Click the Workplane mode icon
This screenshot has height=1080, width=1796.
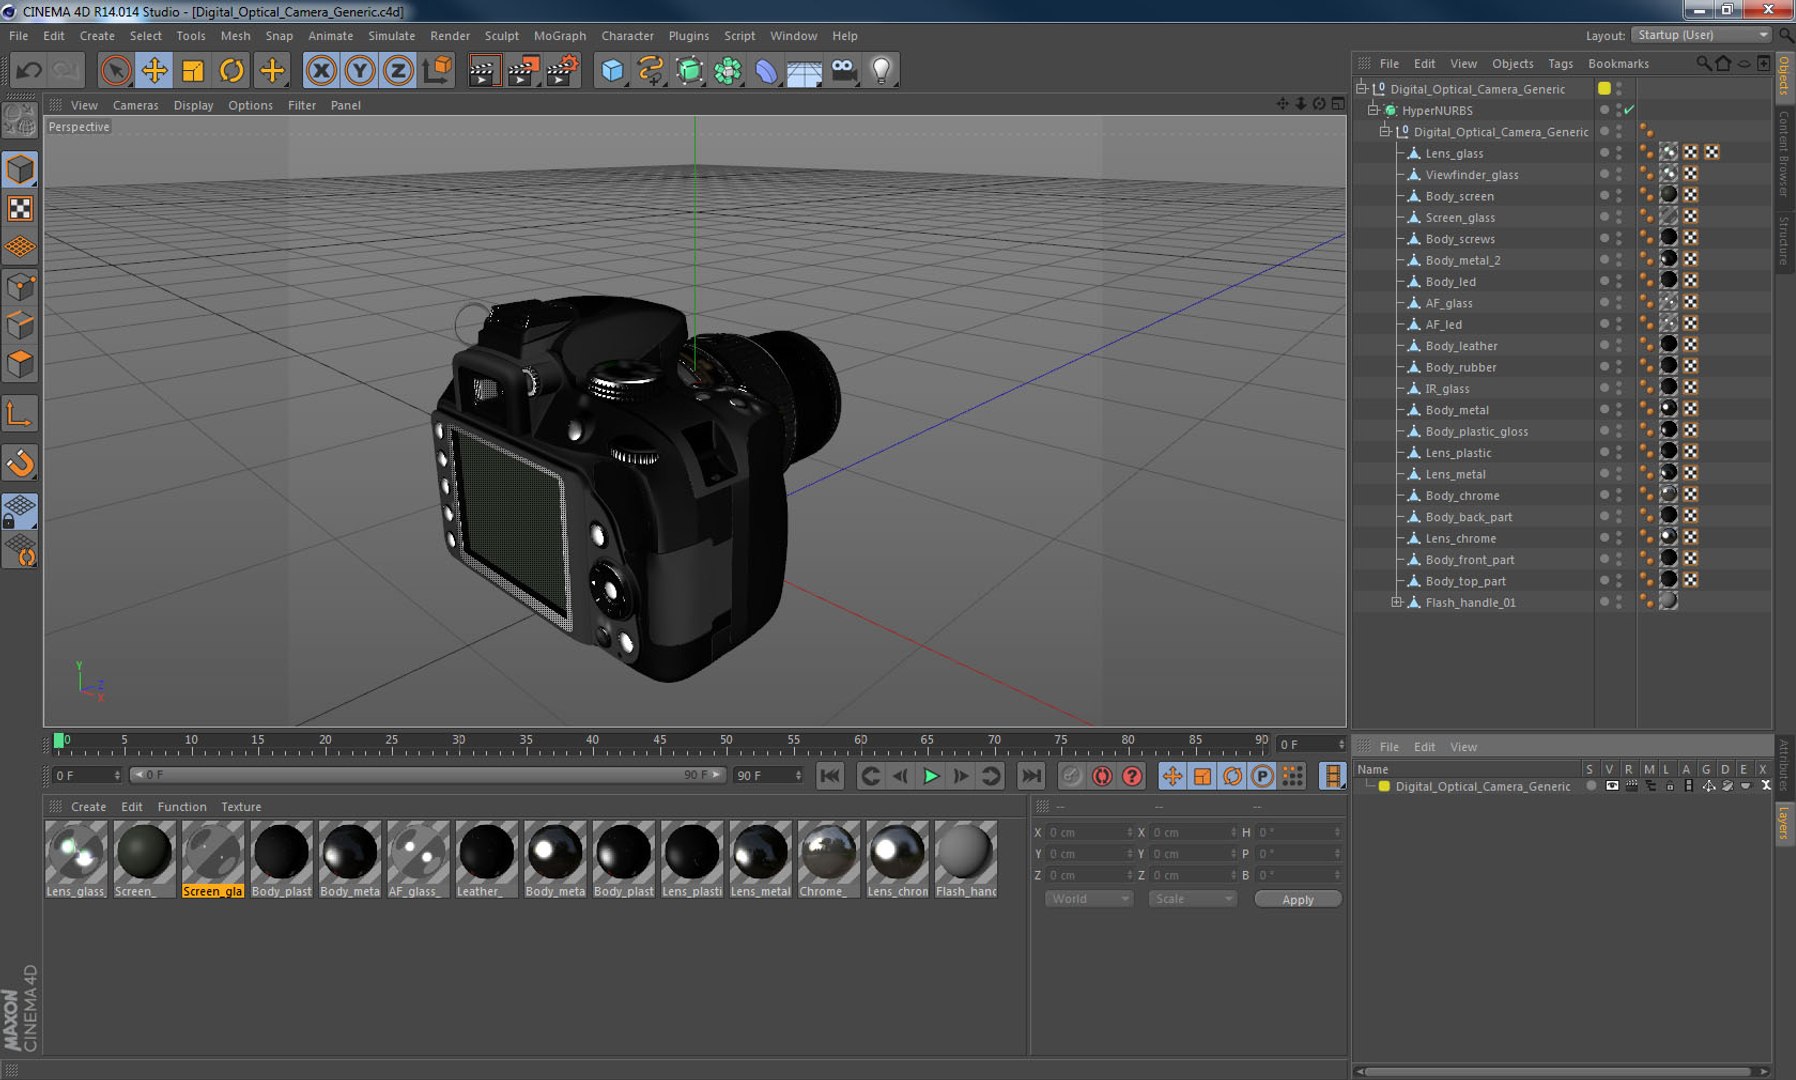click(20, 247)
